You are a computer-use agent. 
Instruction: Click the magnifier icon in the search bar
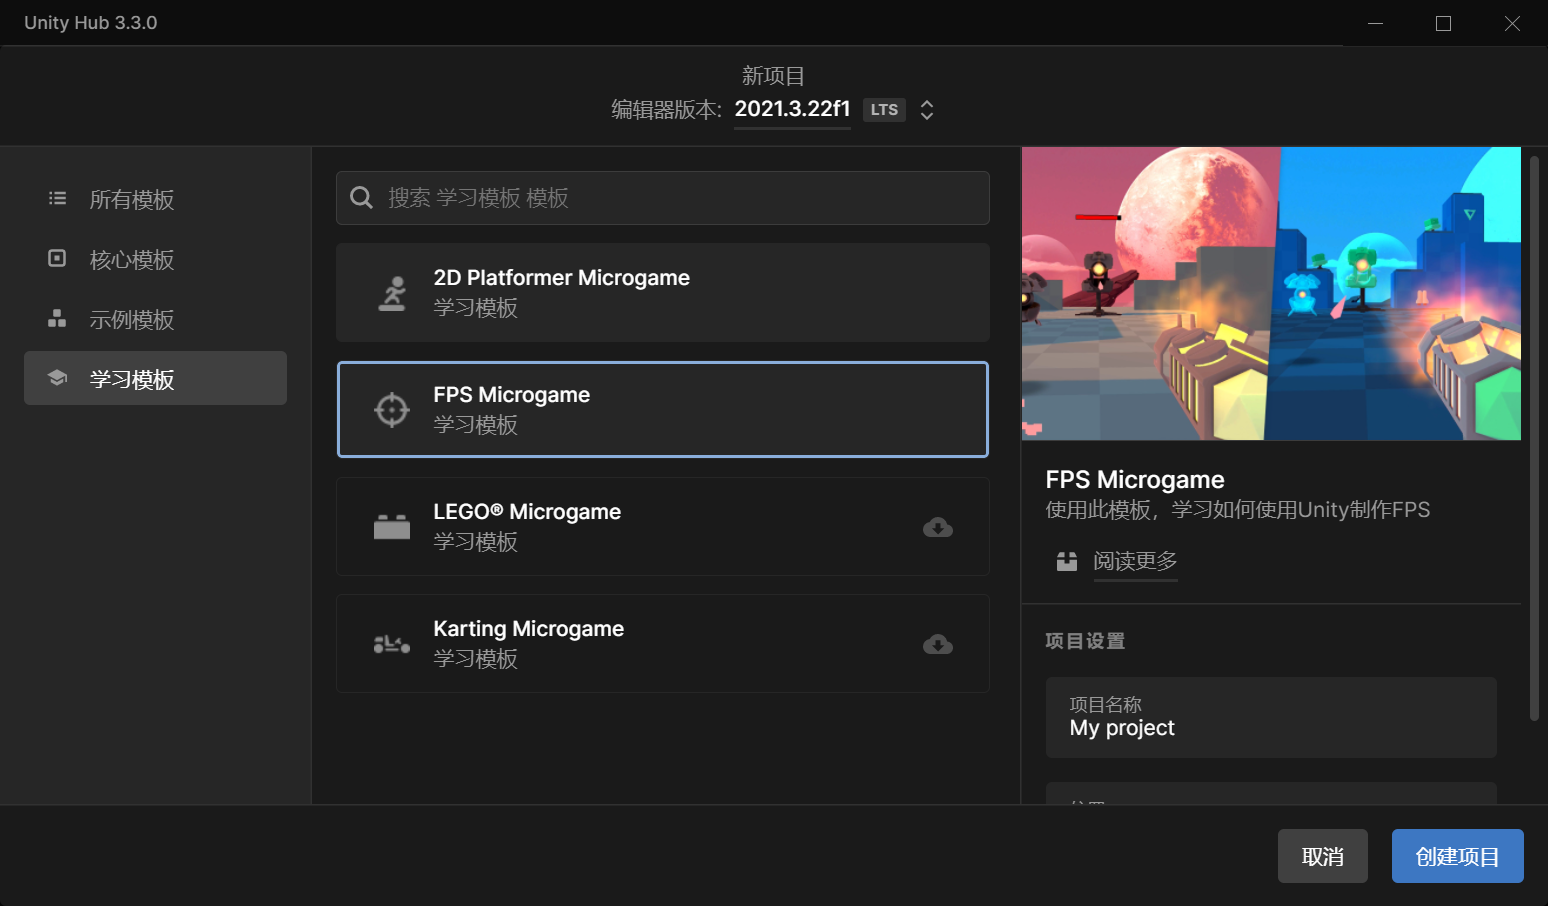click(362, 198)
